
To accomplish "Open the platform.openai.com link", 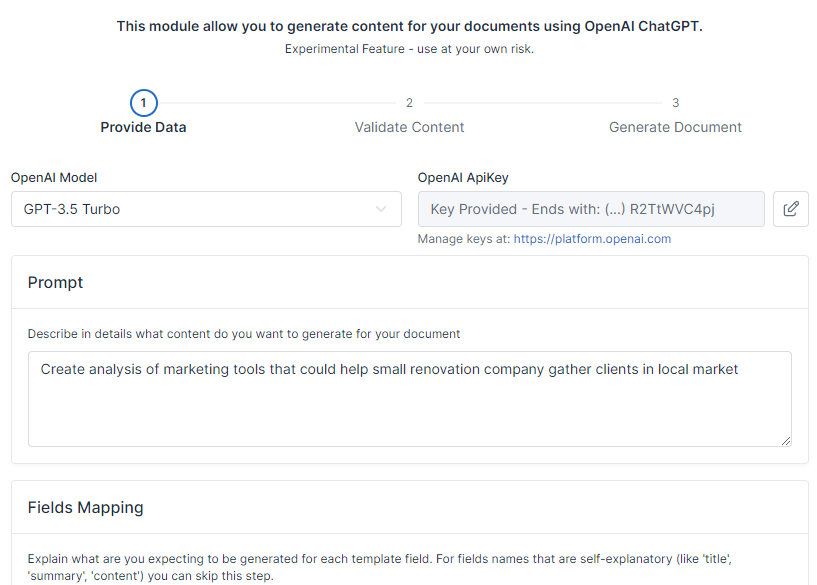I will click(592, 239).
